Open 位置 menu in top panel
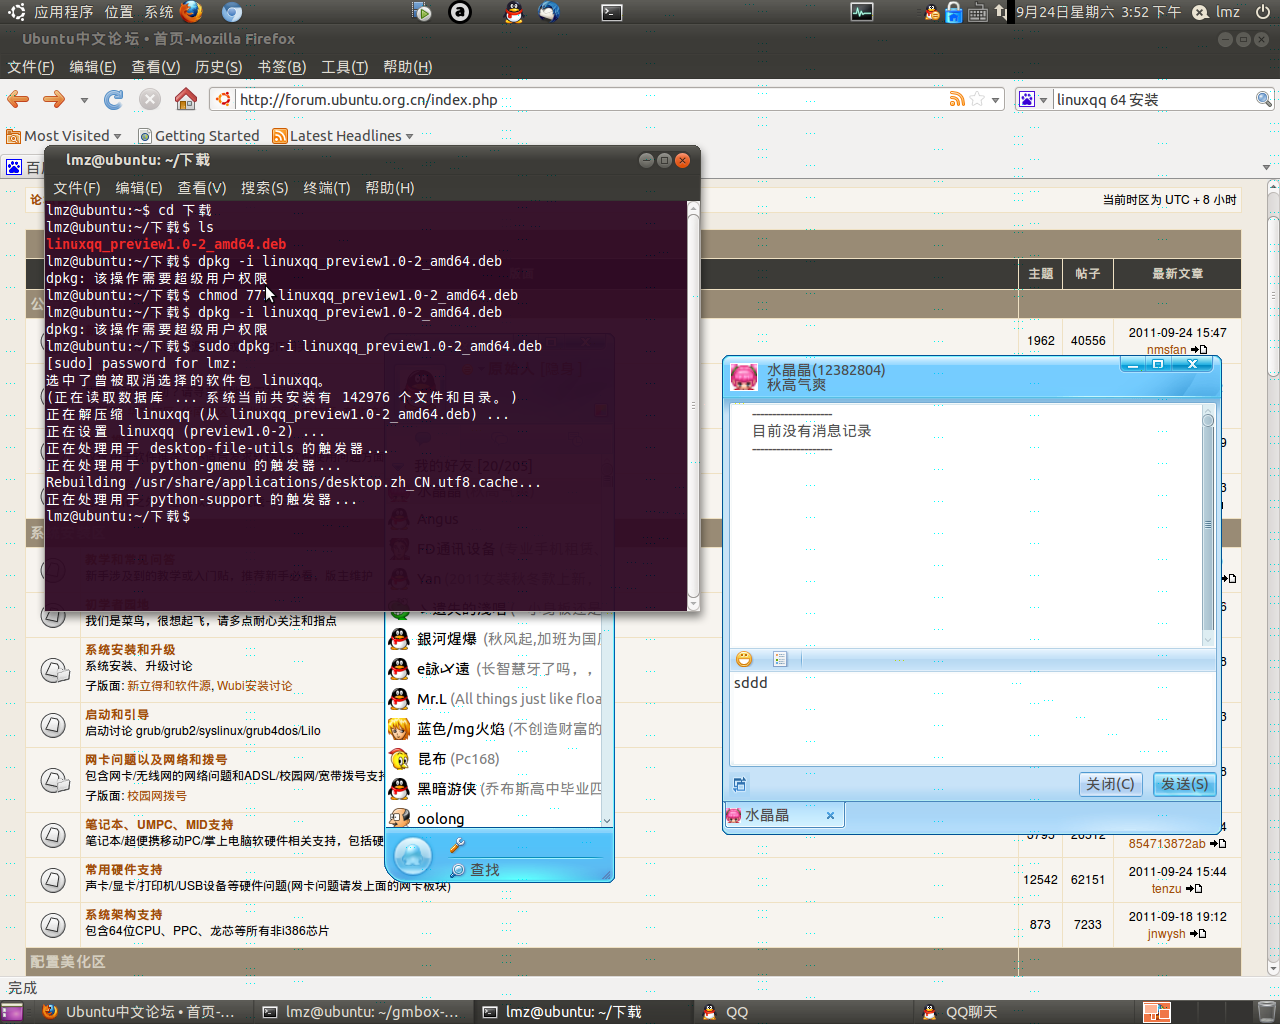1280x1024 pixels. [x=118, y=12]
